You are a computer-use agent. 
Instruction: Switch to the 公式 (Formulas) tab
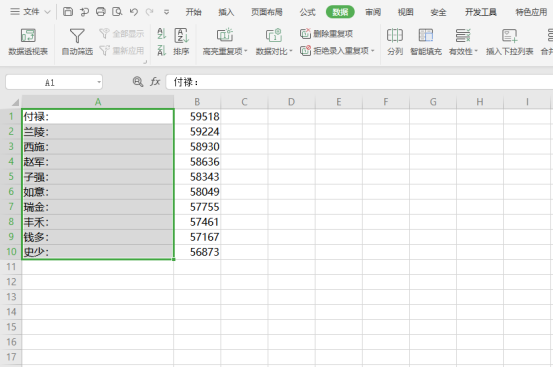click(x=307, y=12)
